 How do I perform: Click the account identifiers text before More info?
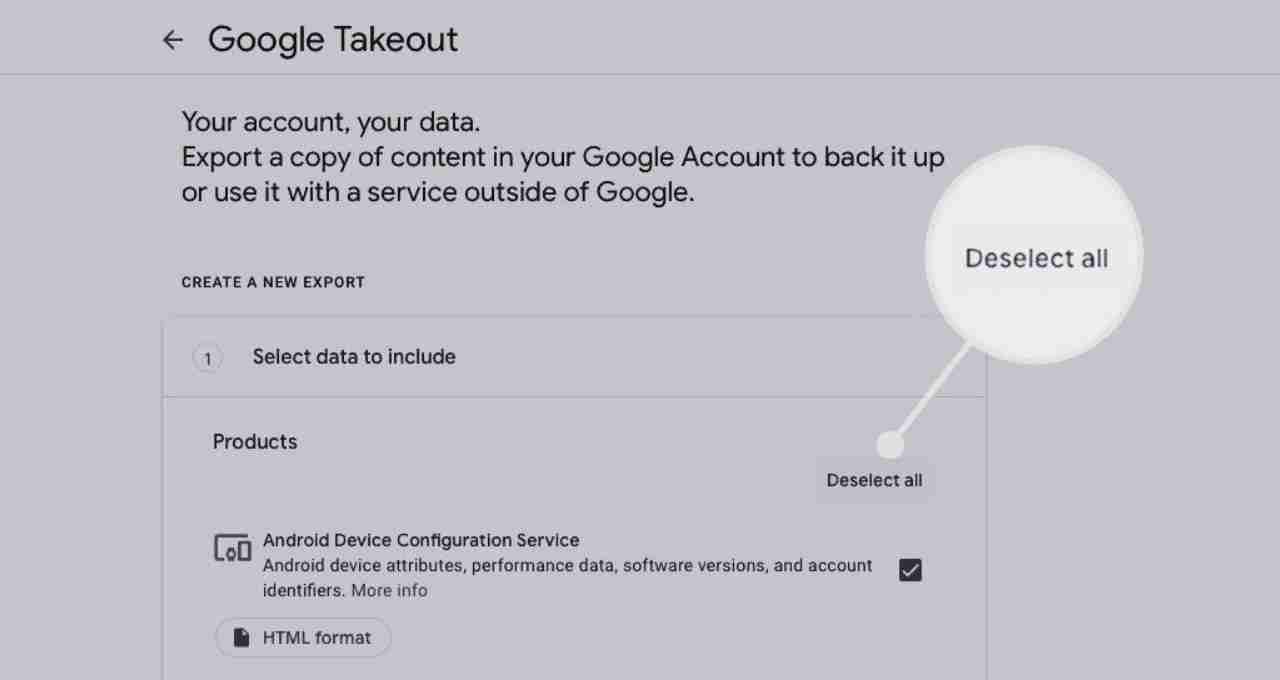click(305, 591)
